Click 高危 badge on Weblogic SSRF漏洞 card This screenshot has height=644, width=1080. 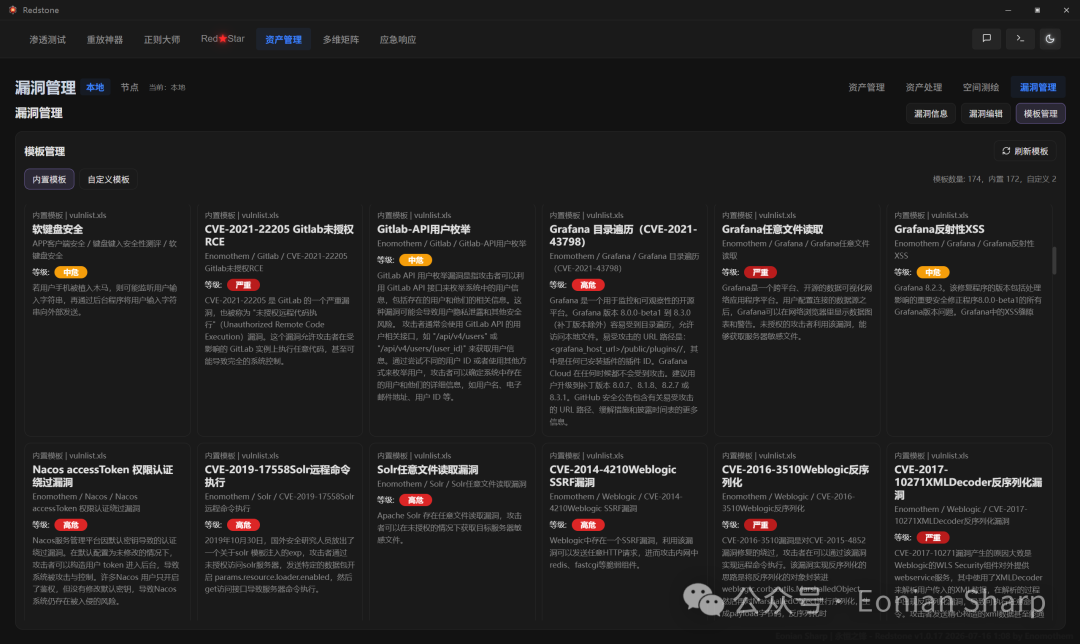[588, 525]
